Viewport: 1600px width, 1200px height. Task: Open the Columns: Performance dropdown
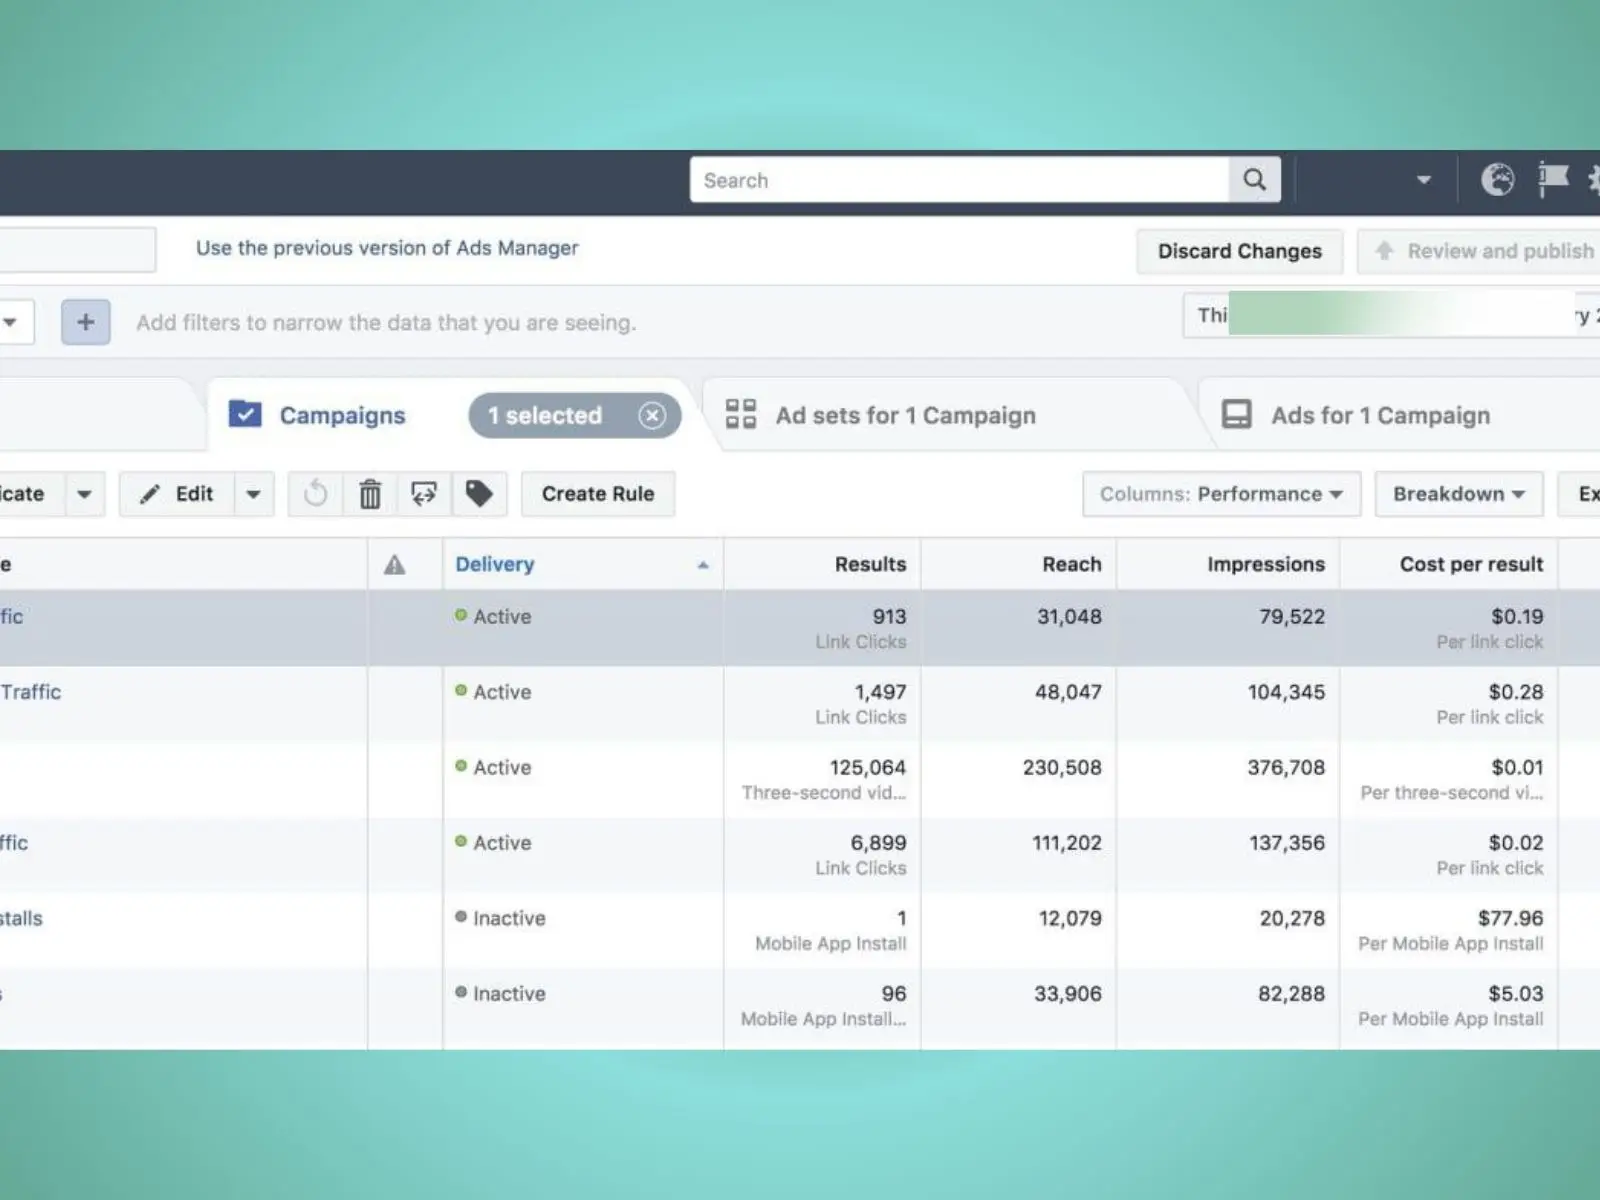coord(1221,494)
